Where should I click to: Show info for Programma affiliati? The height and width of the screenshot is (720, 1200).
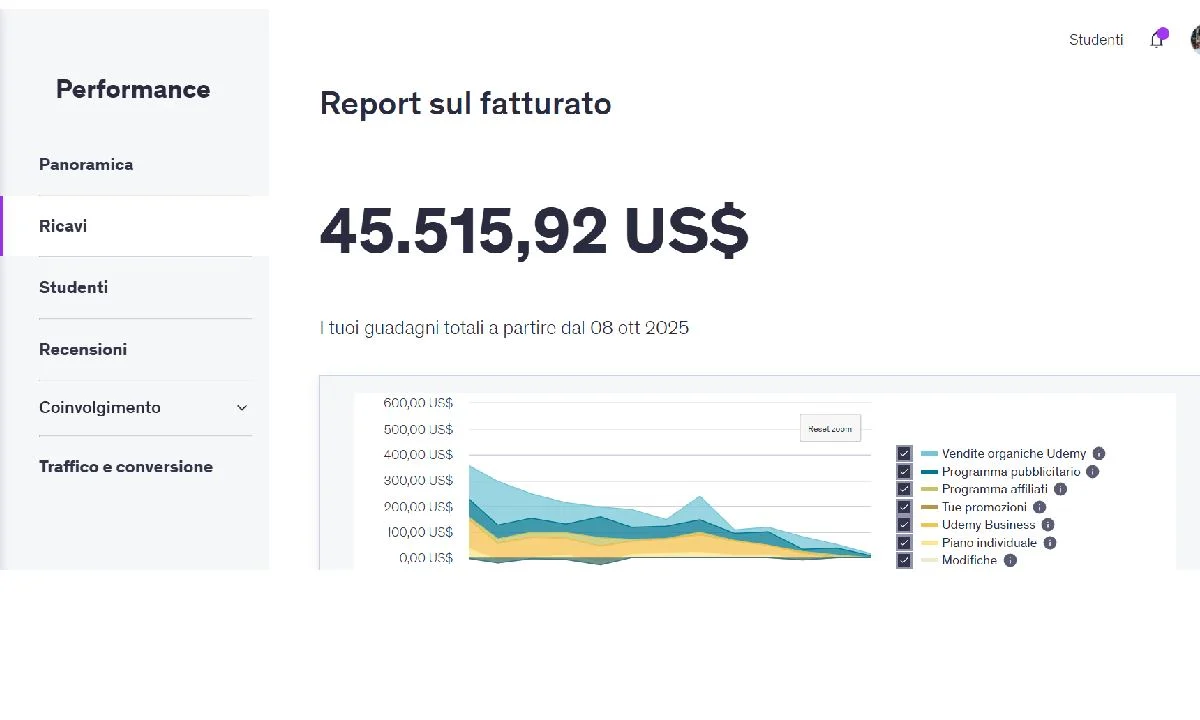click(1060, 489)
